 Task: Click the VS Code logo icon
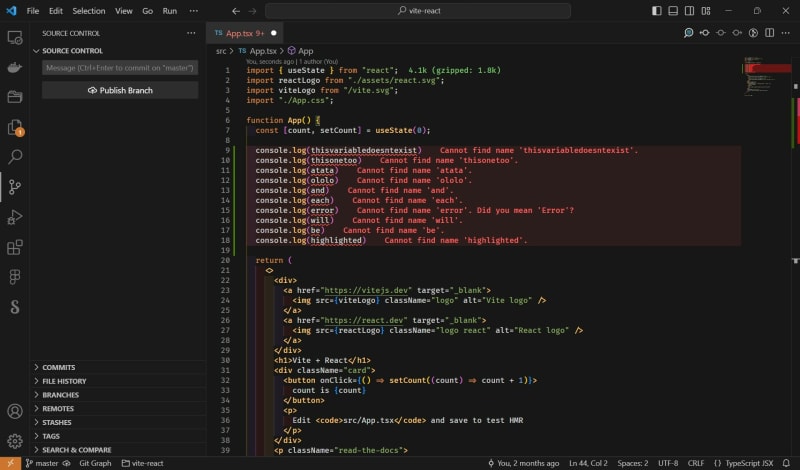(x=11, y=11)
